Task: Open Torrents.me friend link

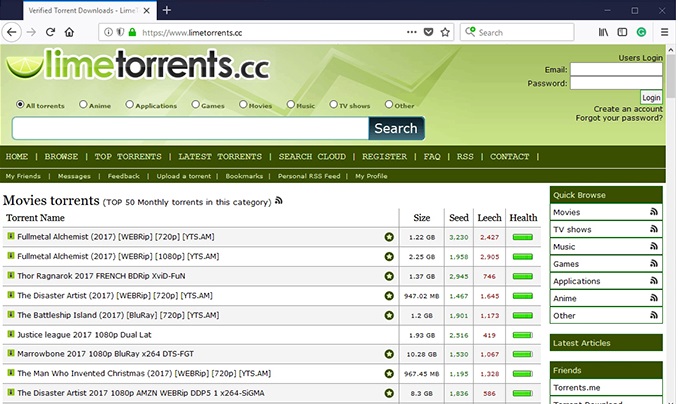Action: tap(576, 388)
